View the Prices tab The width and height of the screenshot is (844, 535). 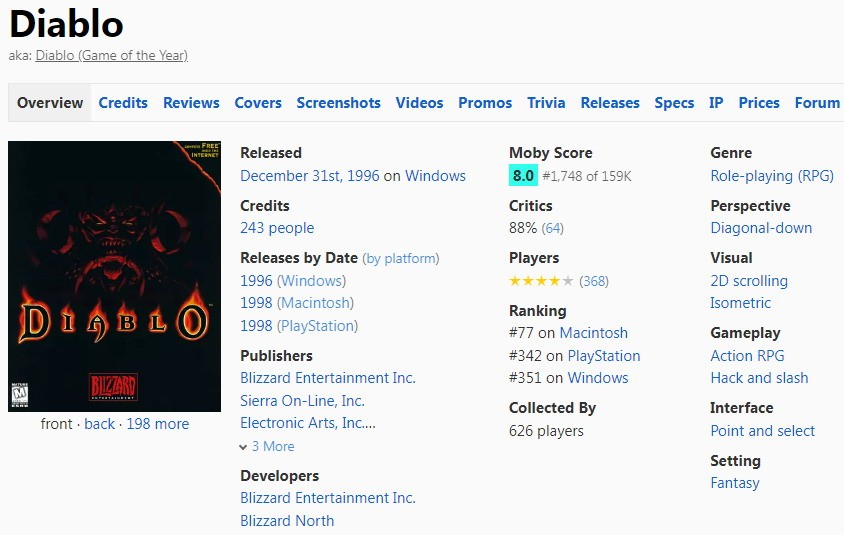758,103
